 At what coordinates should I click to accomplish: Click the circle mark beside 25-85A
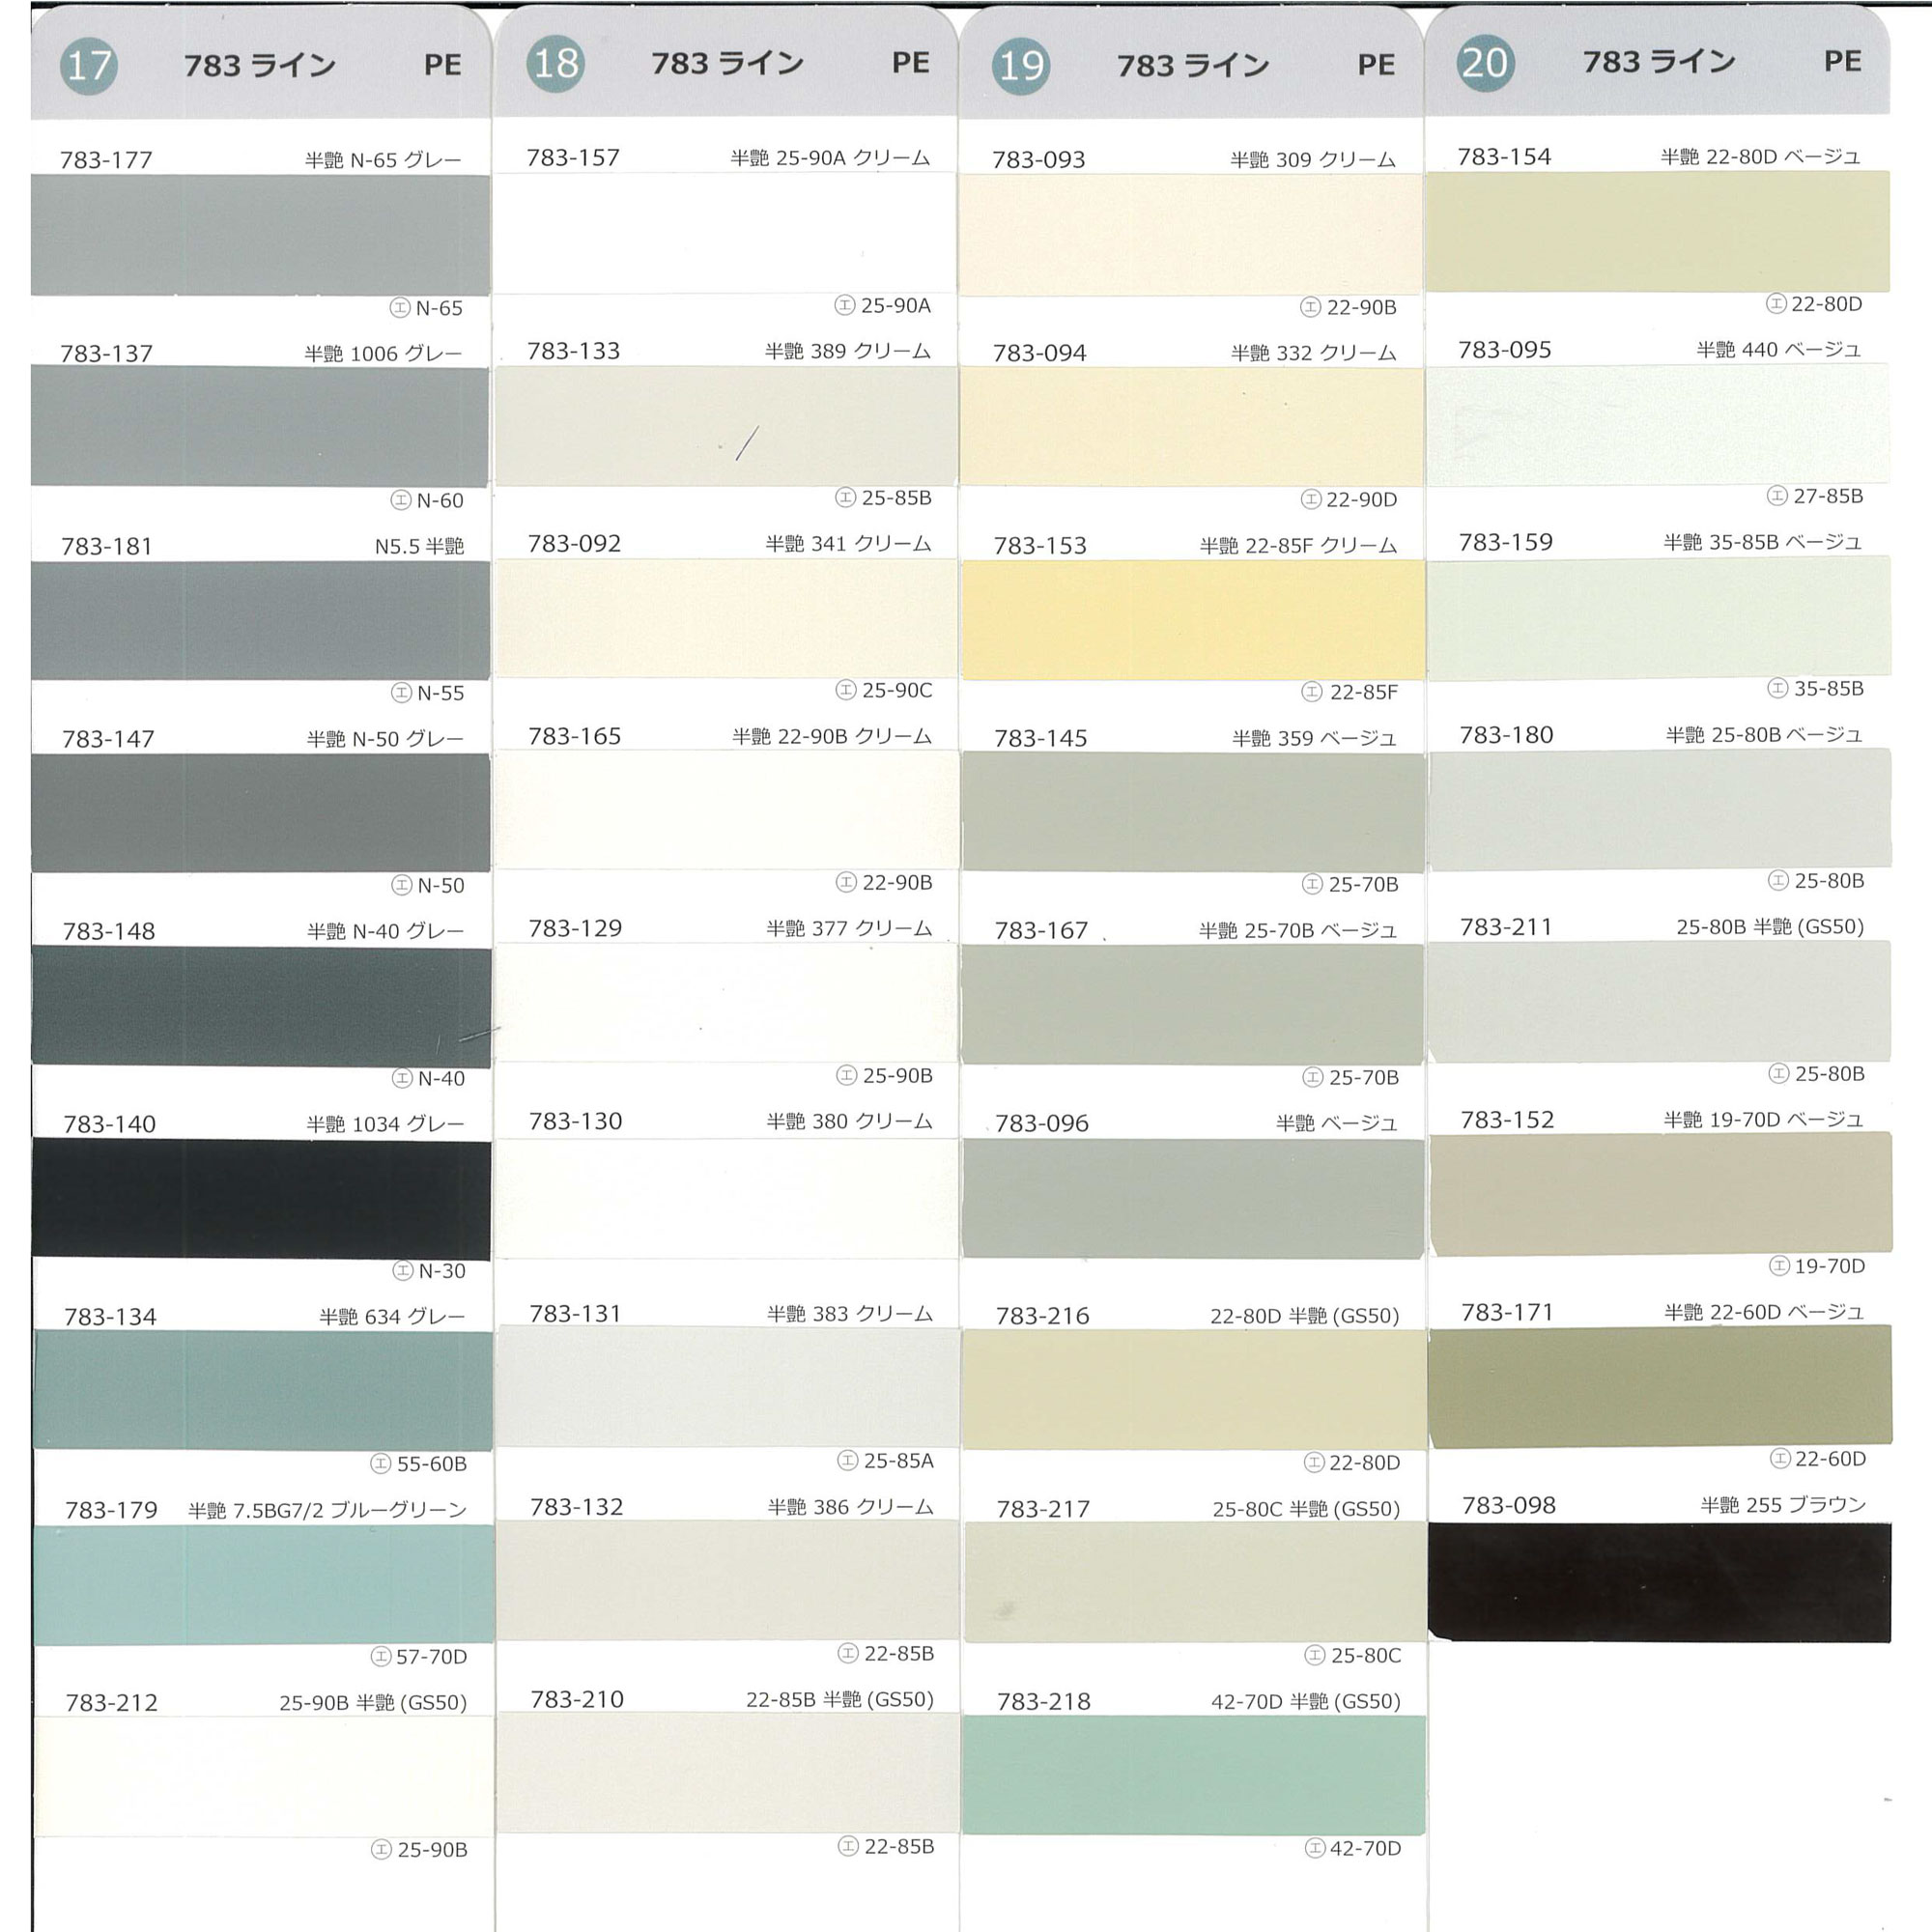click(848, 1460)
